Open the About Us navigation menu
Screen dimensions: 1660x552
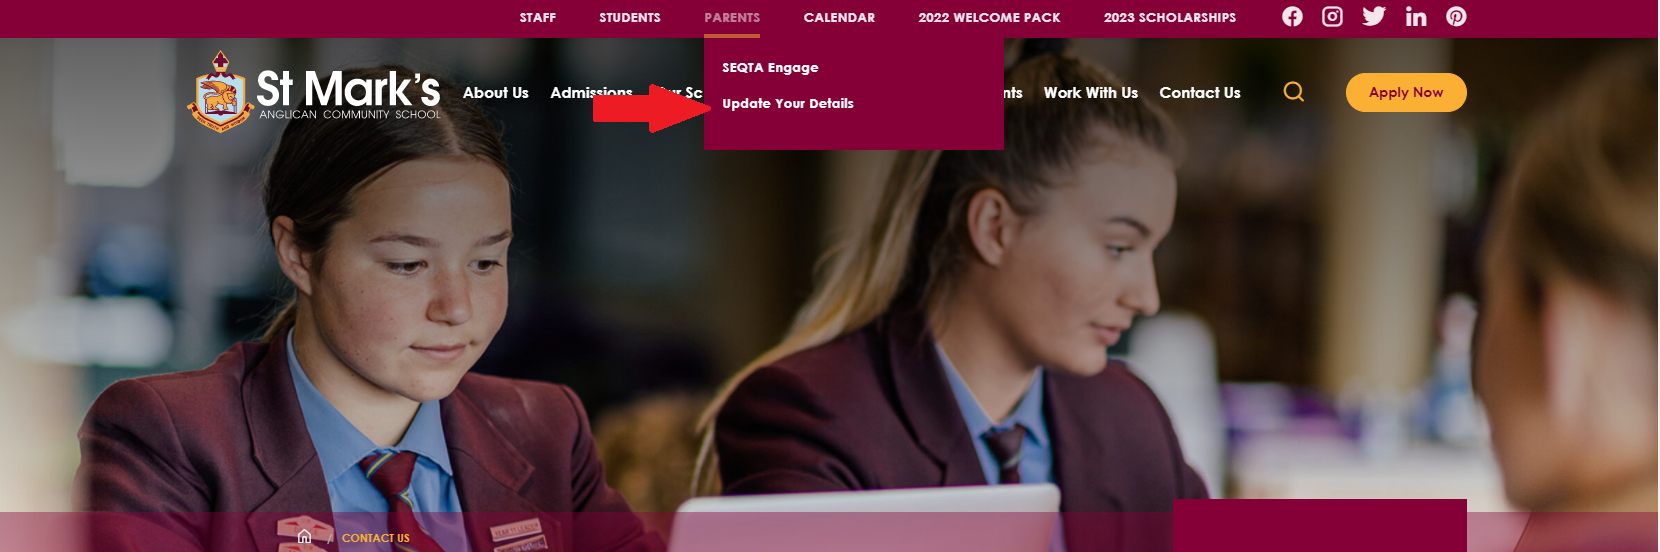(x=496, y=93)
